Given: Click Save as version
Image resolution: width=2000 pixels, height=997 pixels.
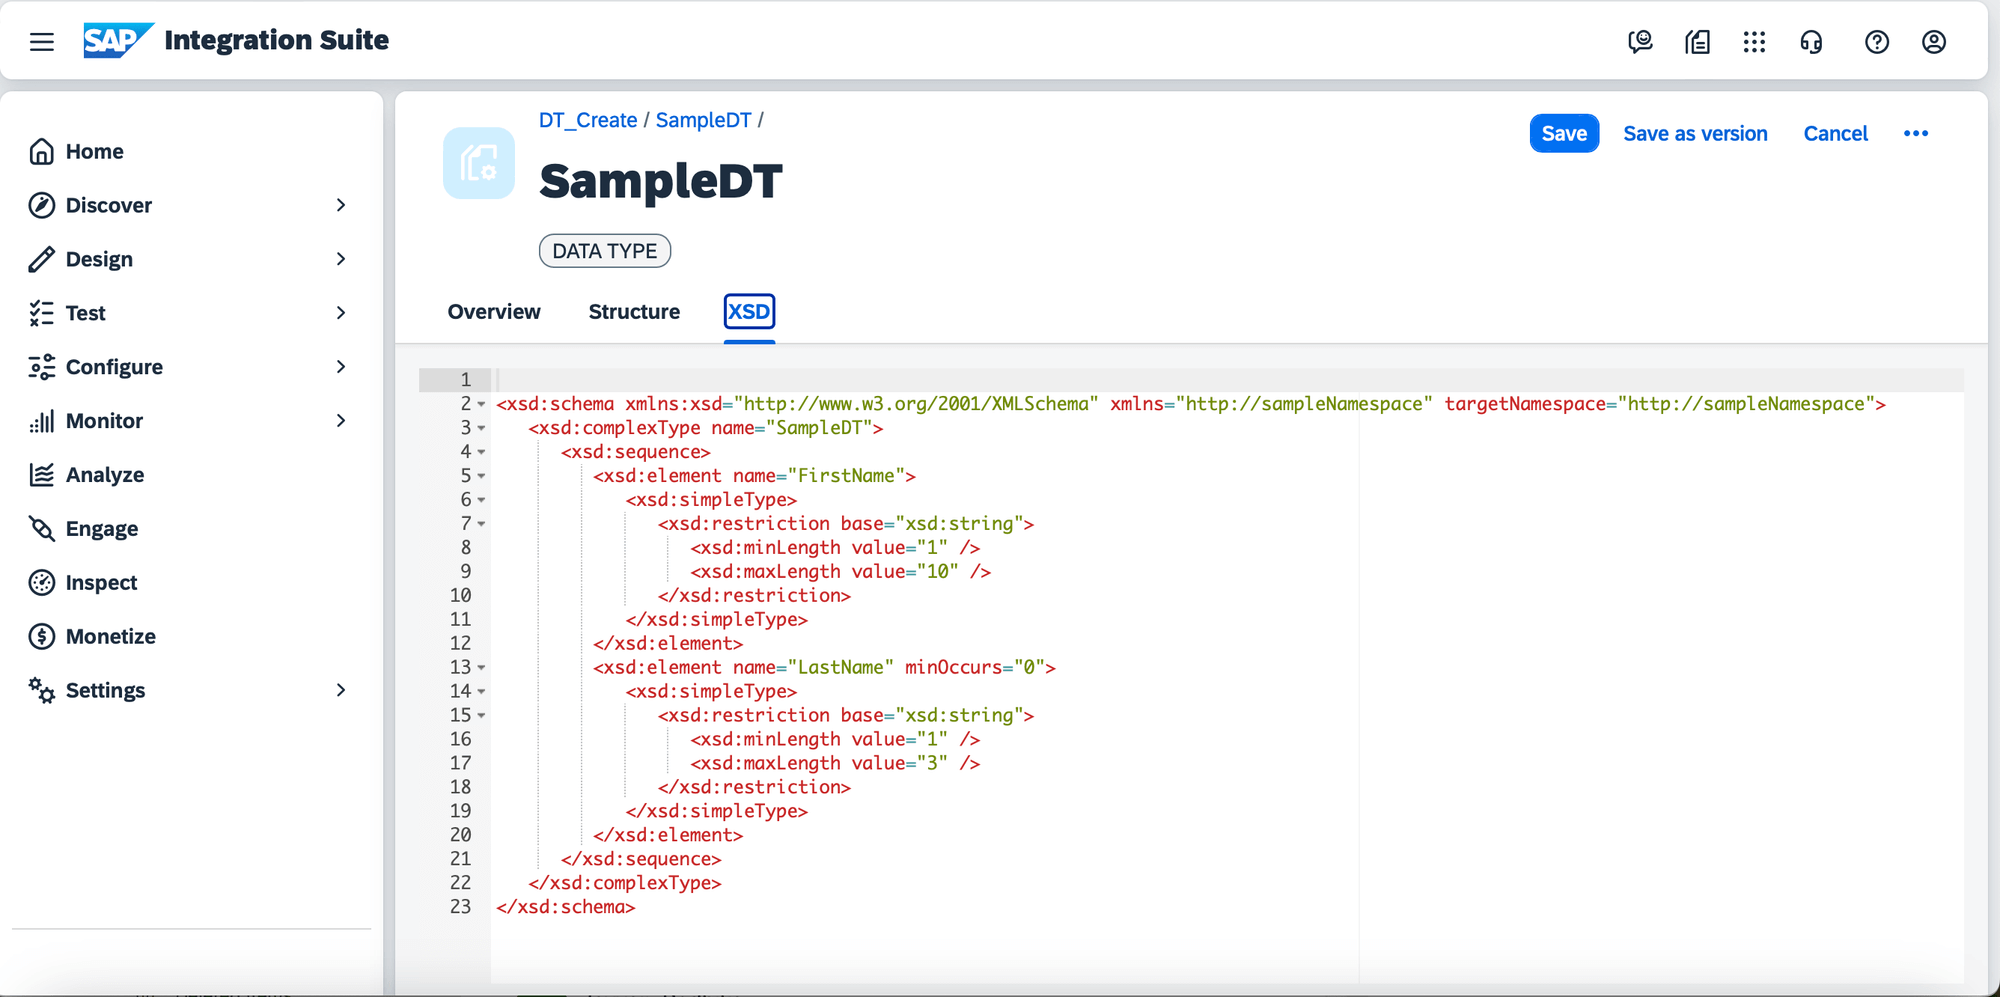Looking at the screenshot, I should [x=1695, y=134].
